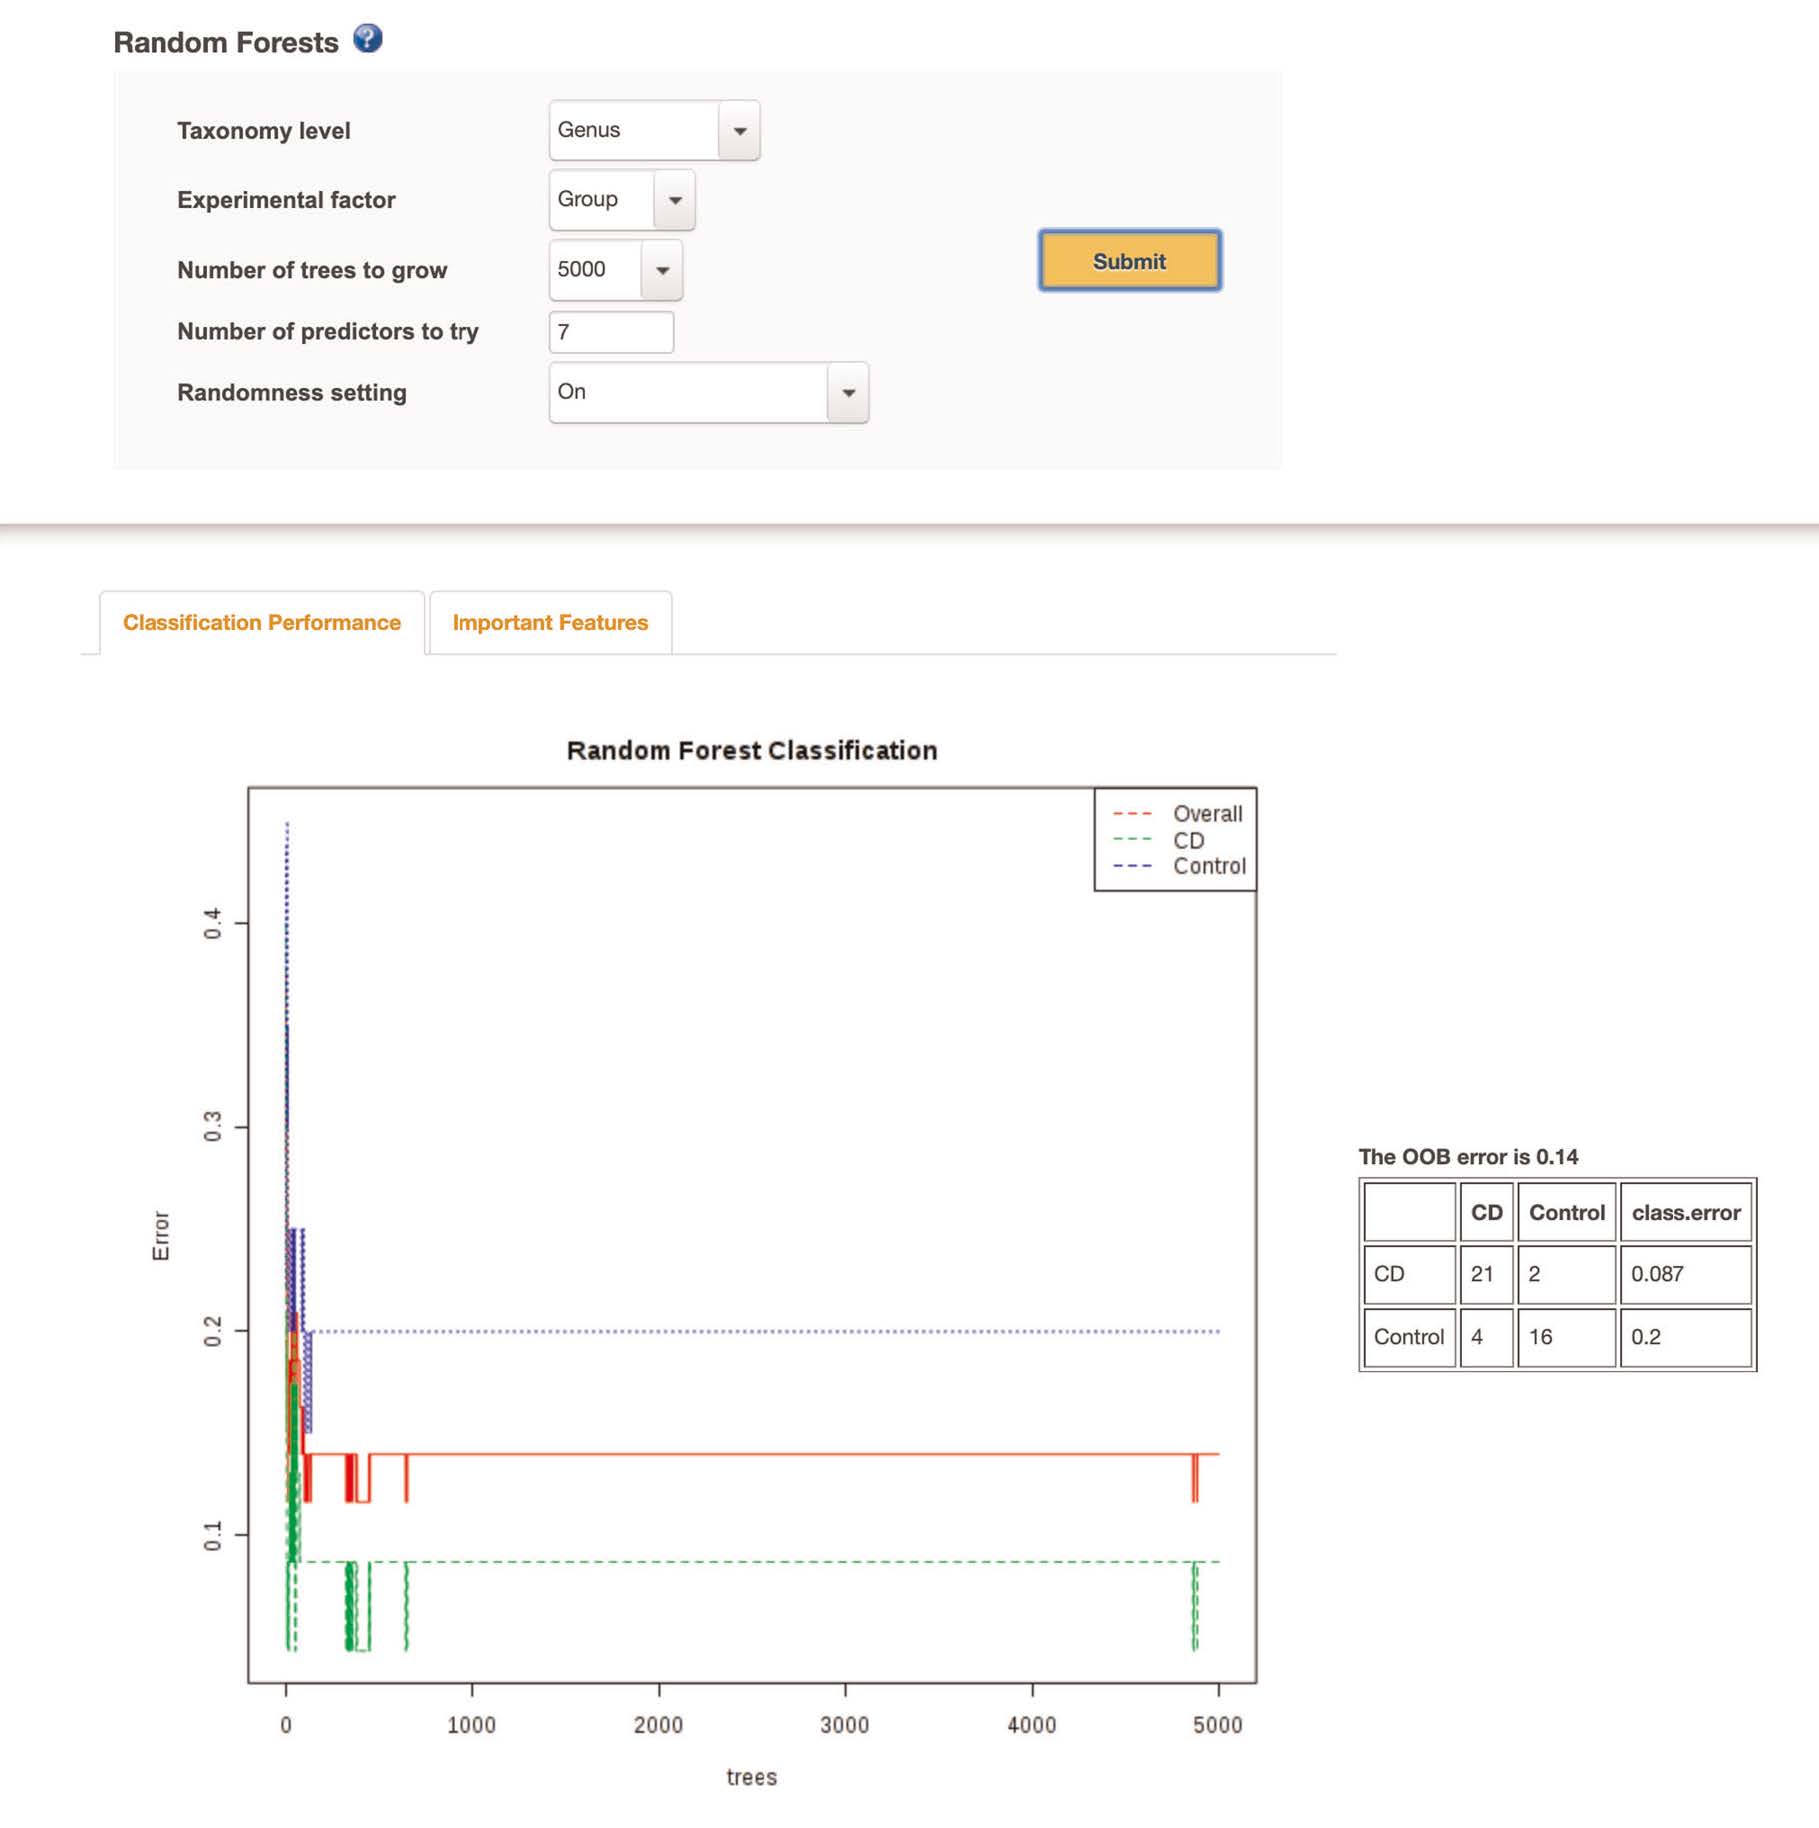This screenshot has width=1819, height=1828.
Task: Click the class.error column header
Action: point(1686,1212)
